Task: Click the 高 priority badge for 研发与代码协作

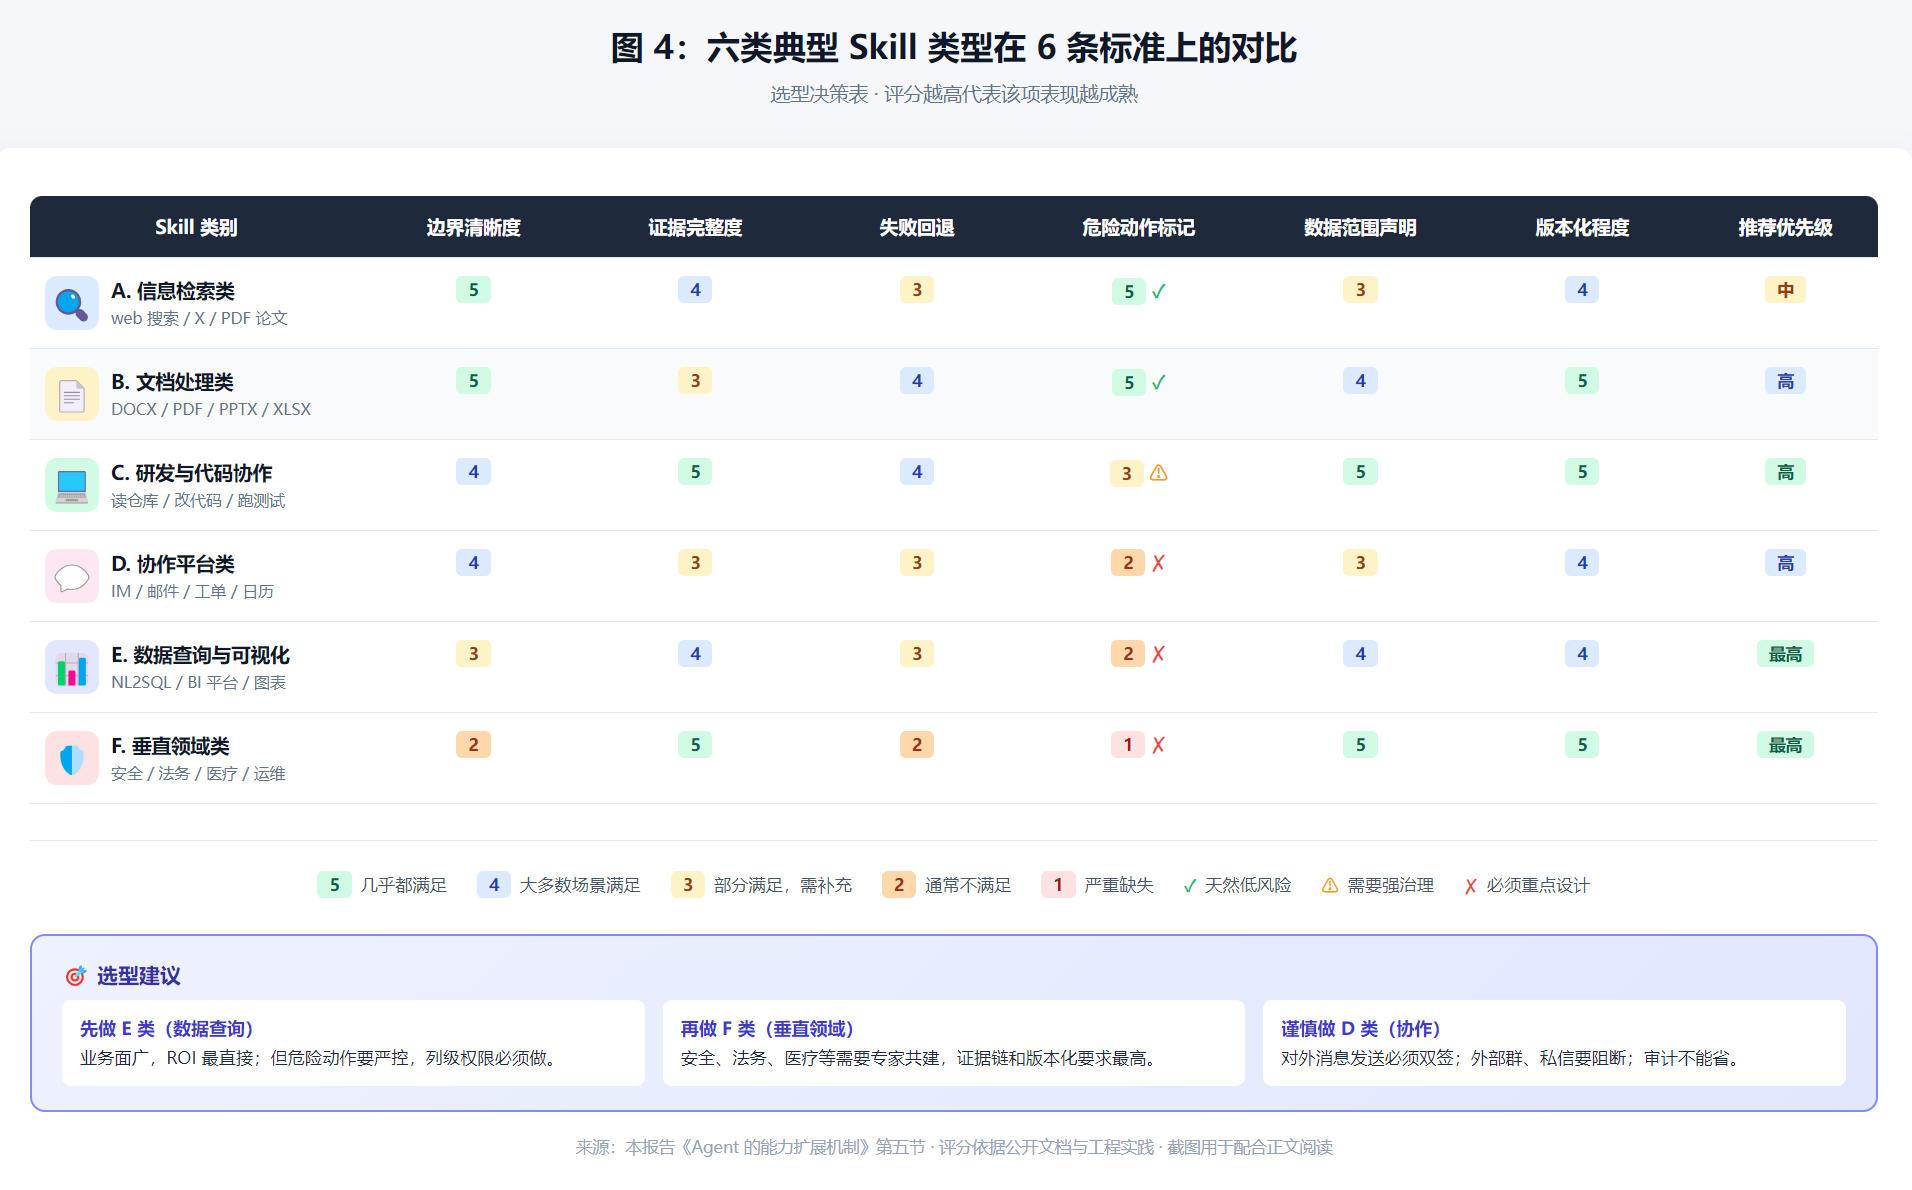Action: point(1785,472)
